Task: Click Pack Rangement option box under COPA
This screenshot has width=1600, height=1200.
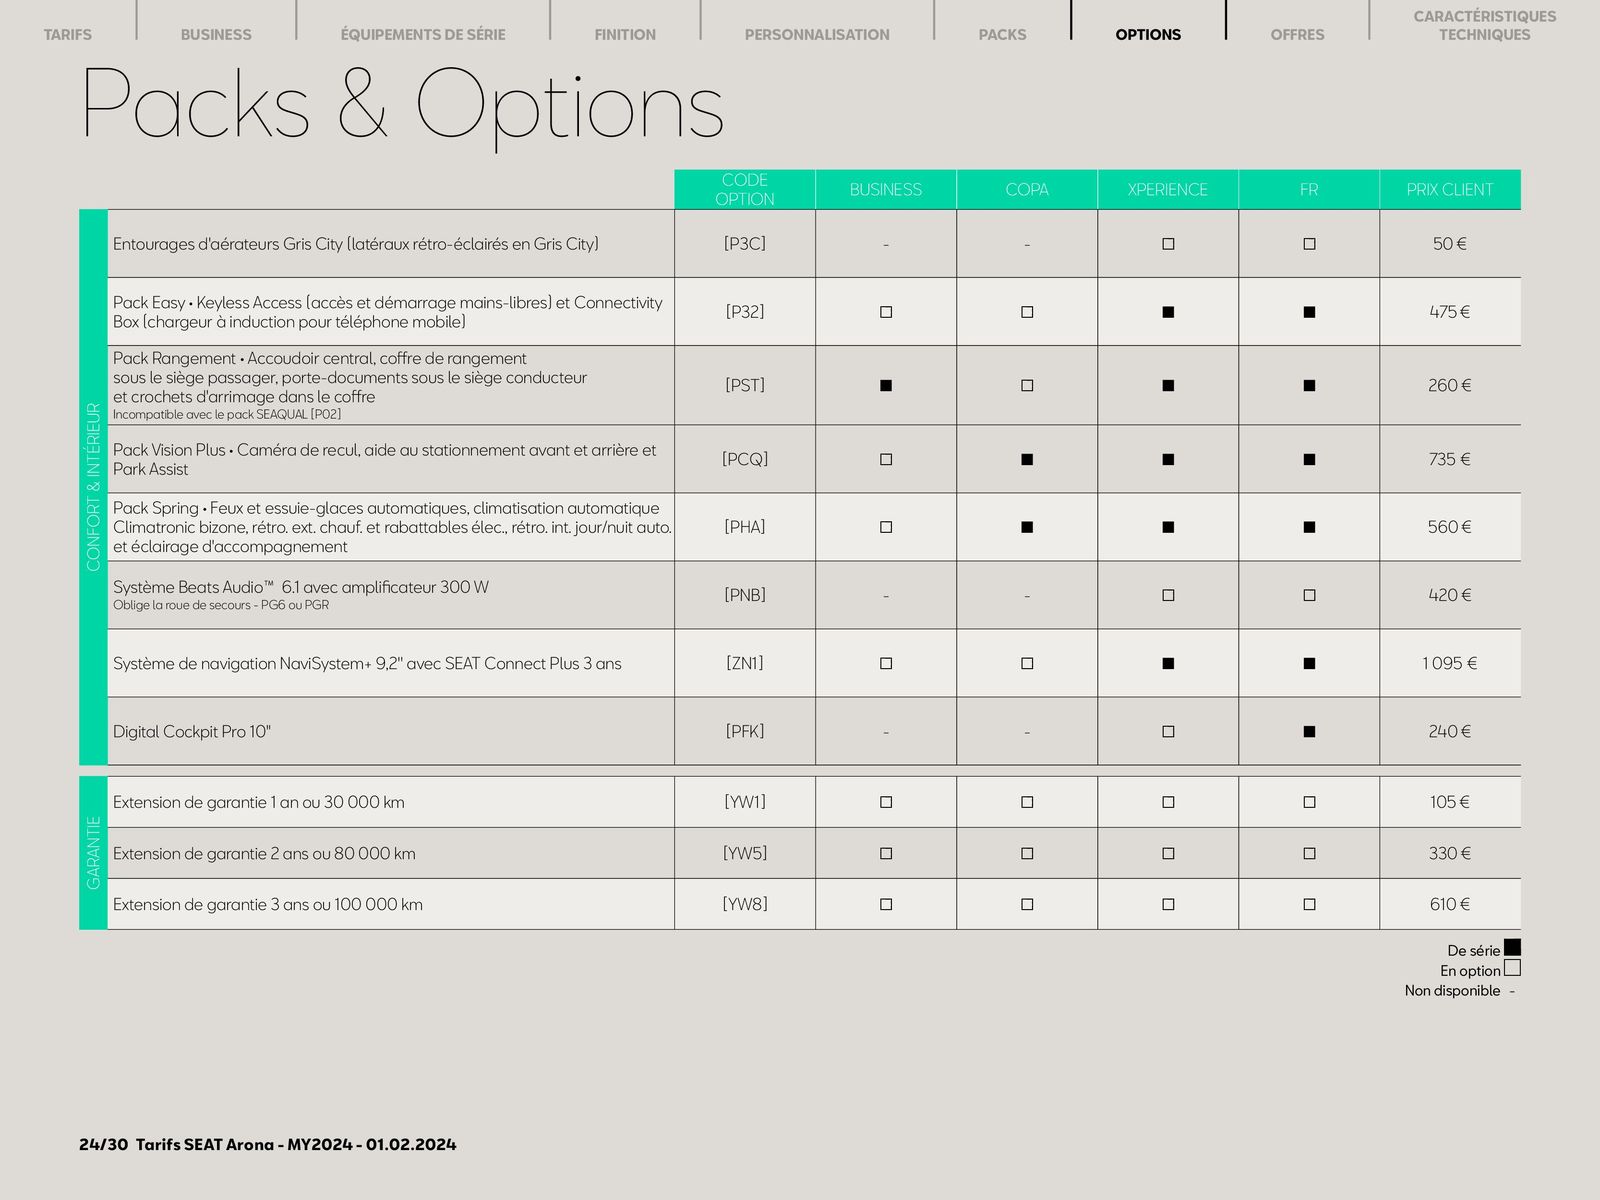Action: [x=1027, y=386]
